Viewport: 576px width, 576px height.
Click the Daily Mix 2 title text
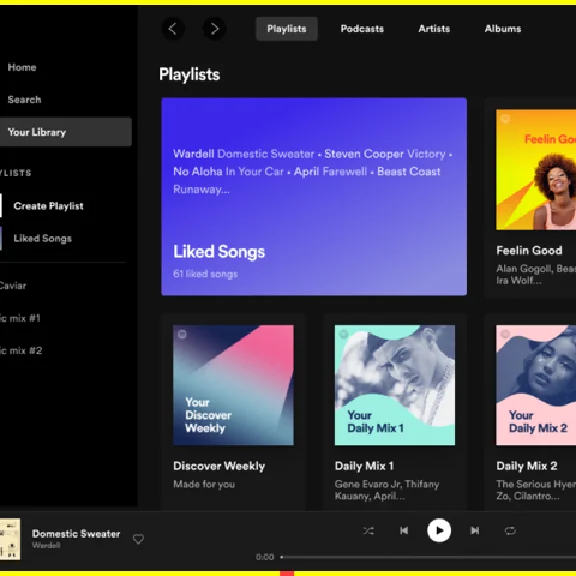click(527, 466)
